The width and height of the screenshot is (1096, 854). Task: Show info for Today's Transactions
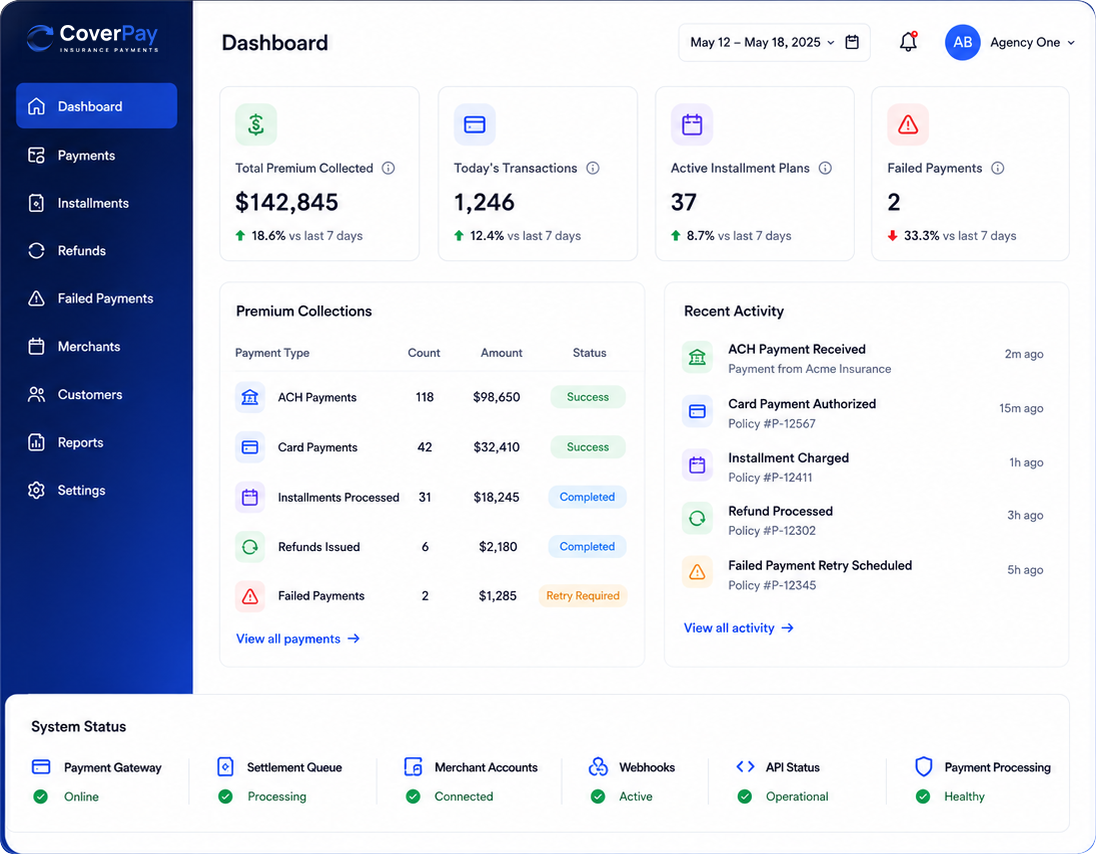point(593,168)
